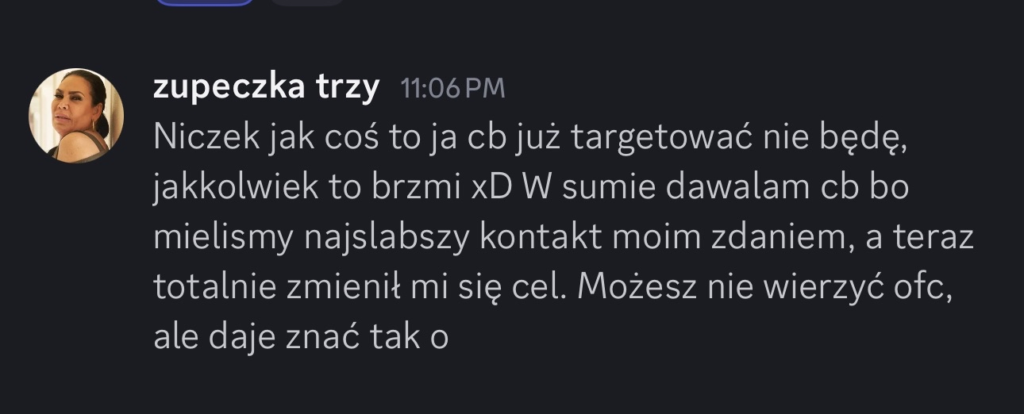Toggle the blue highlighted reaction pill at top
Screen dimensions: 1024x414
tap(204, 2)
